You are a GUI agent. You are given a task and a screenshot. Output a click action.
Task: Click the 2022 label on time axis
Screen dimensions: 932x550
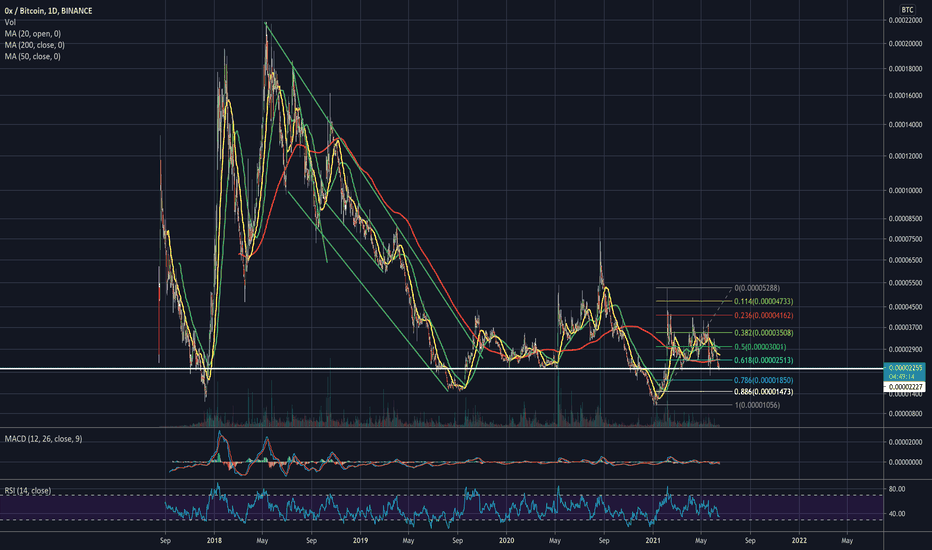pos(799,541)
